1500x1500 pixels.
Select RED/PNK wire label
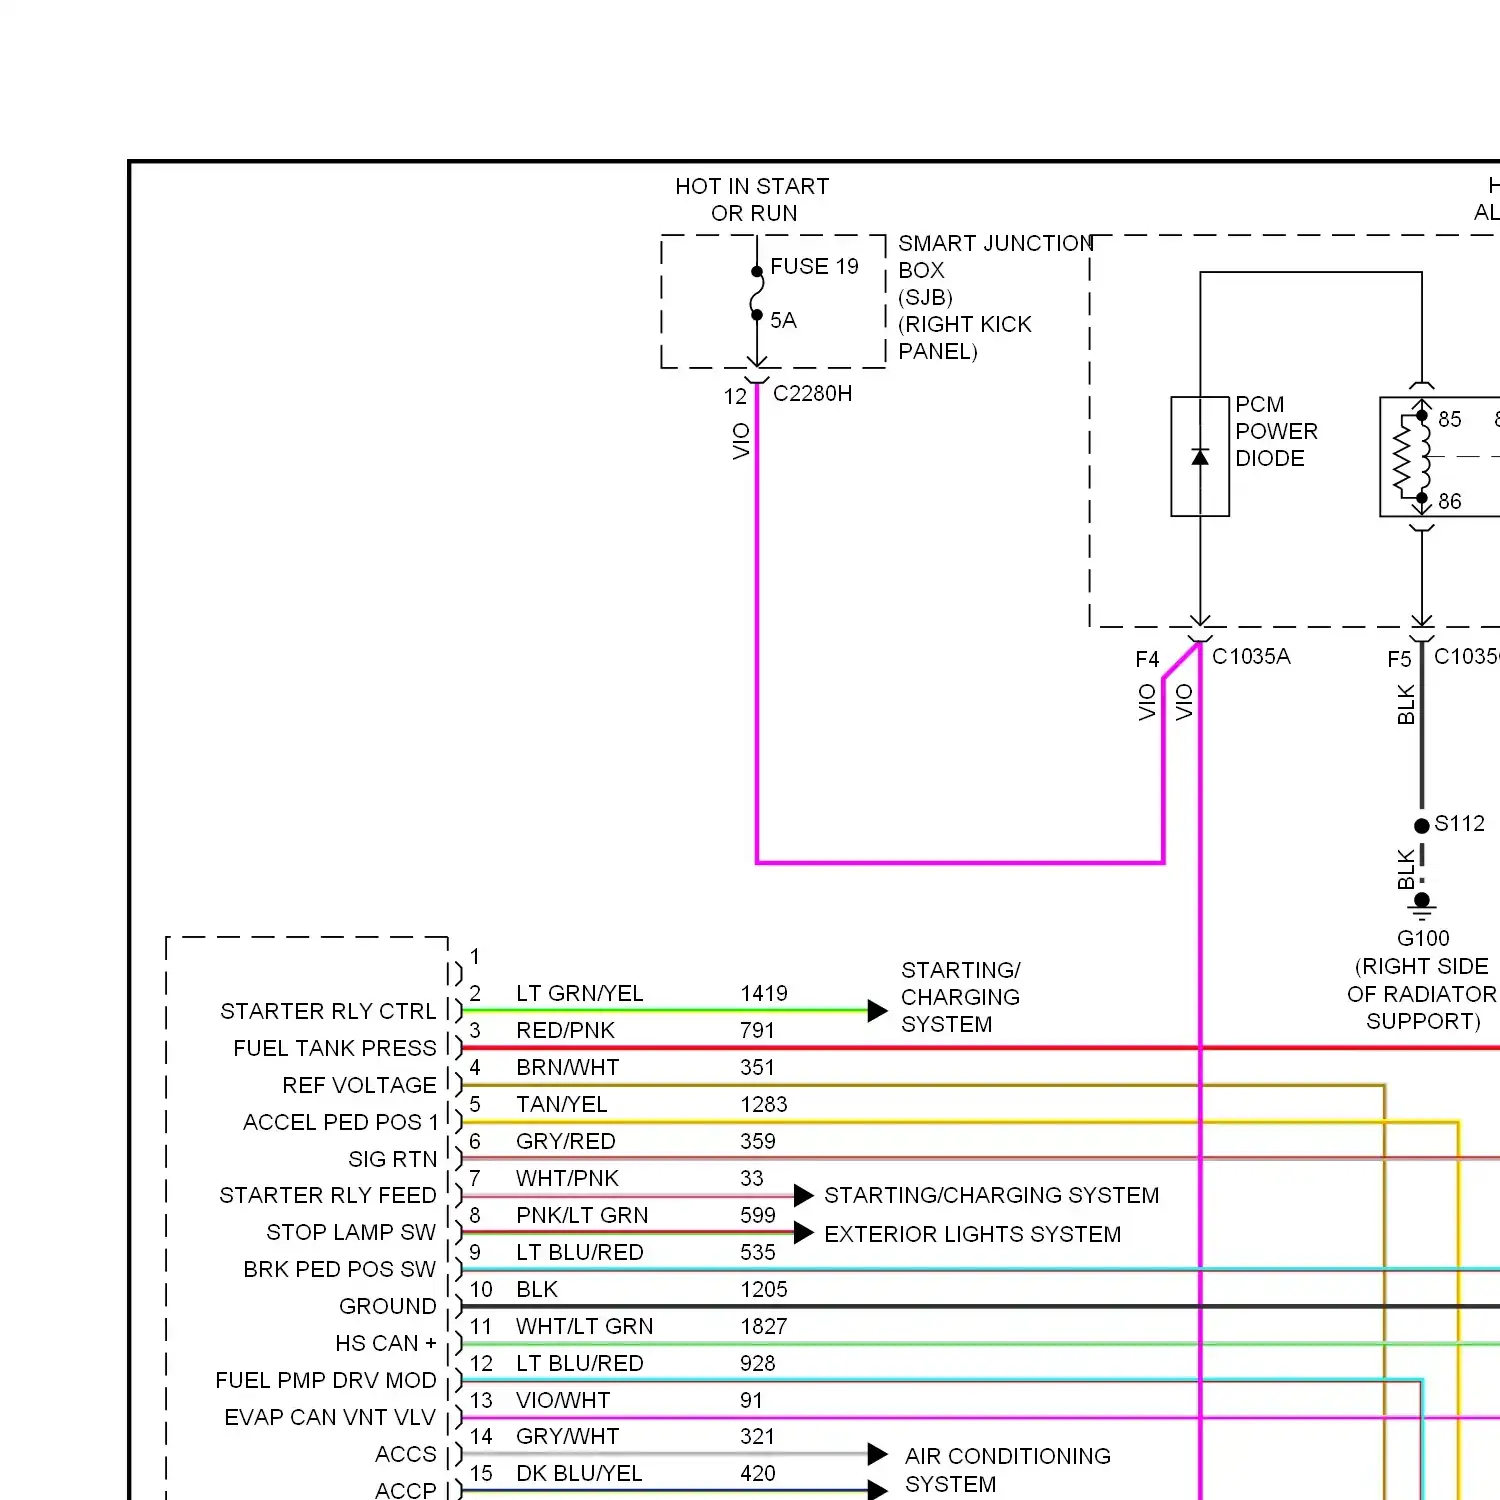click(x=565, y=1031)
